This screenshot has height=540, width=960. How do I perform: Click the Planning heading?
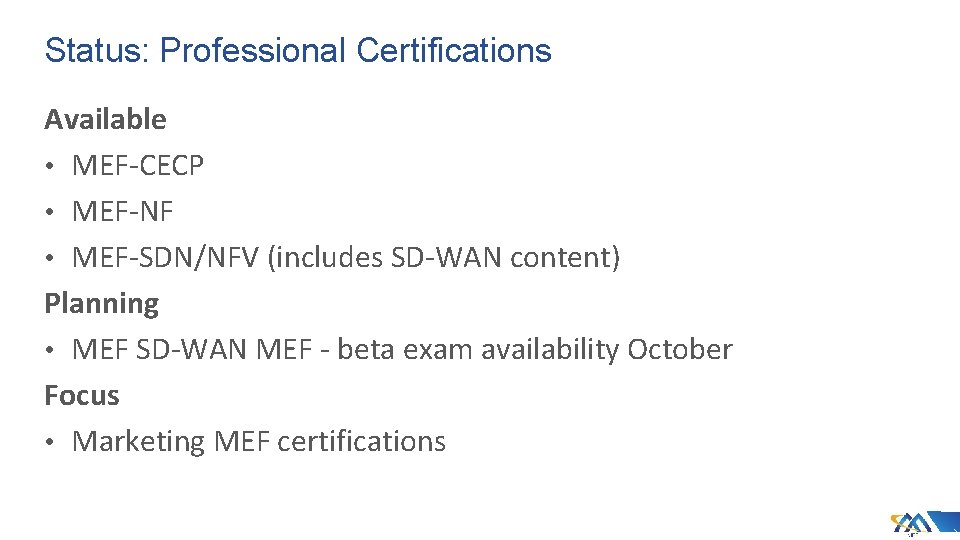101,303
